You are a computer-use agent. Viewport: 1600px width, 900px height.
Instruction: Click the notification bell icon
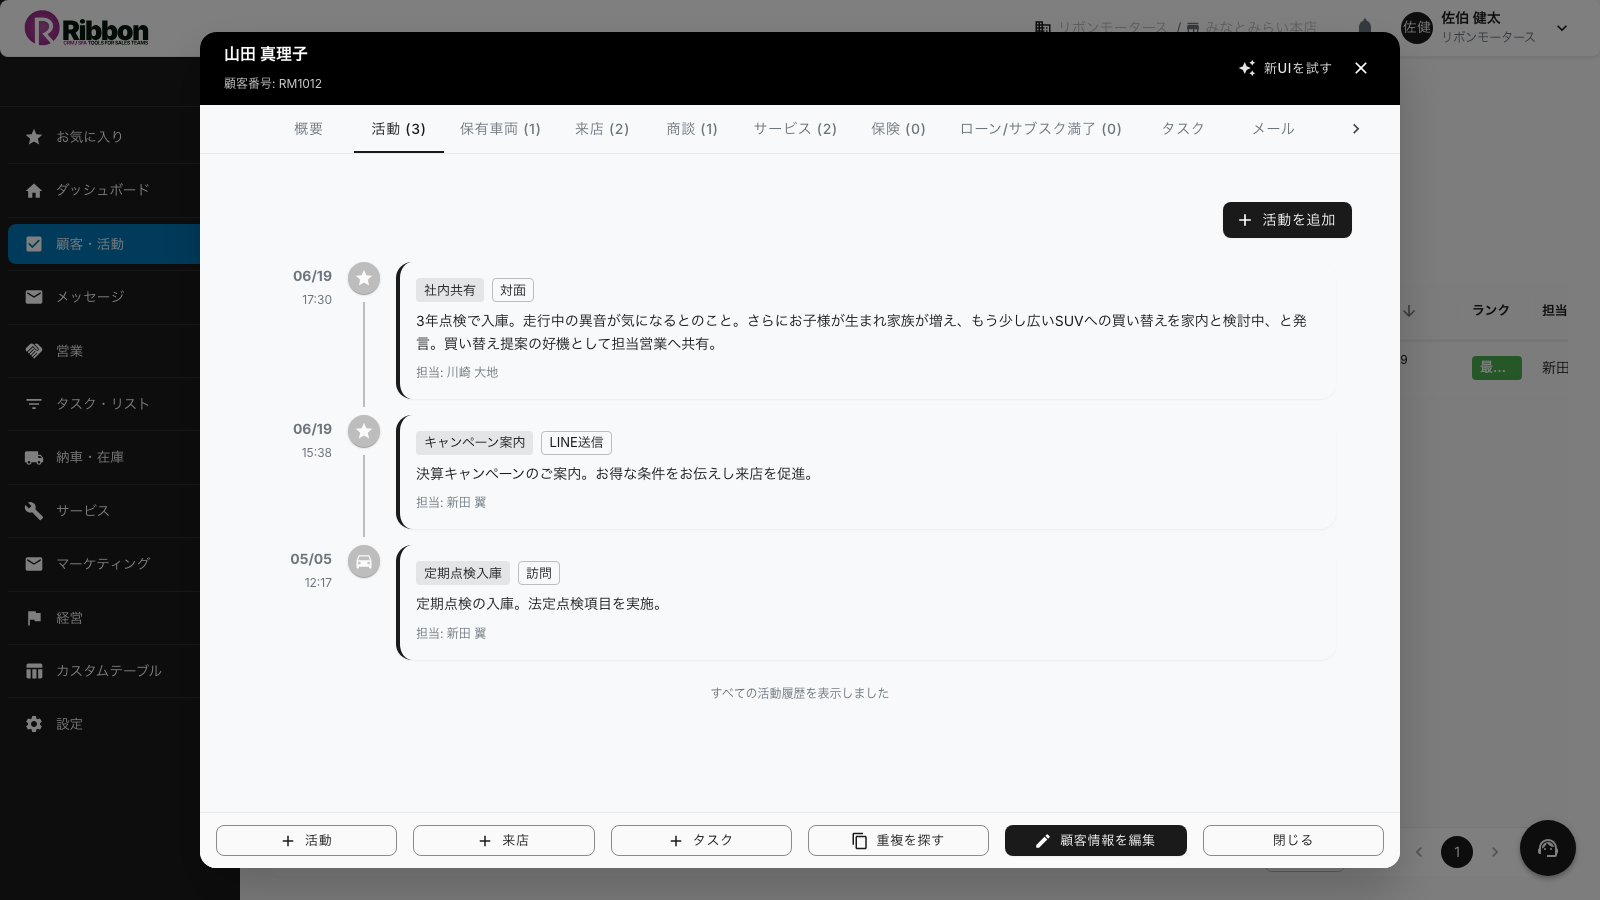(x=1365, y=27)
